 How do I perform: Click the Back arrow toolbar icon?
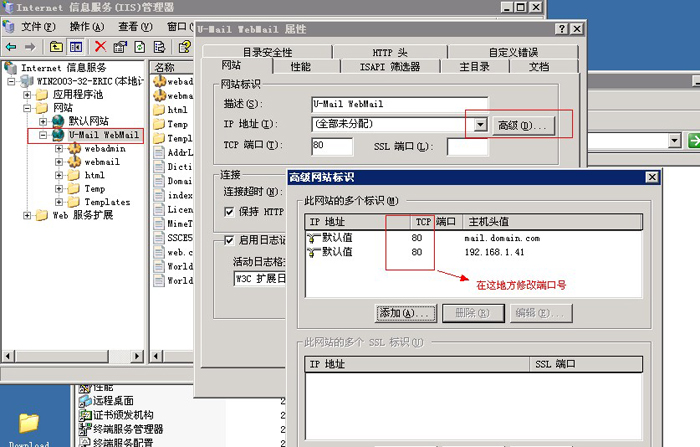[x=11, y=46]
